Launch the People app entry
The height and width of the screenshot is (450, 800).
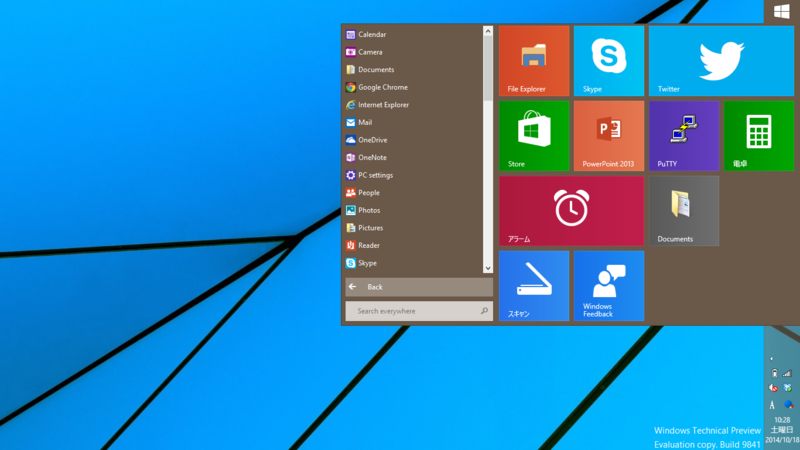click(x=412, y=193)
